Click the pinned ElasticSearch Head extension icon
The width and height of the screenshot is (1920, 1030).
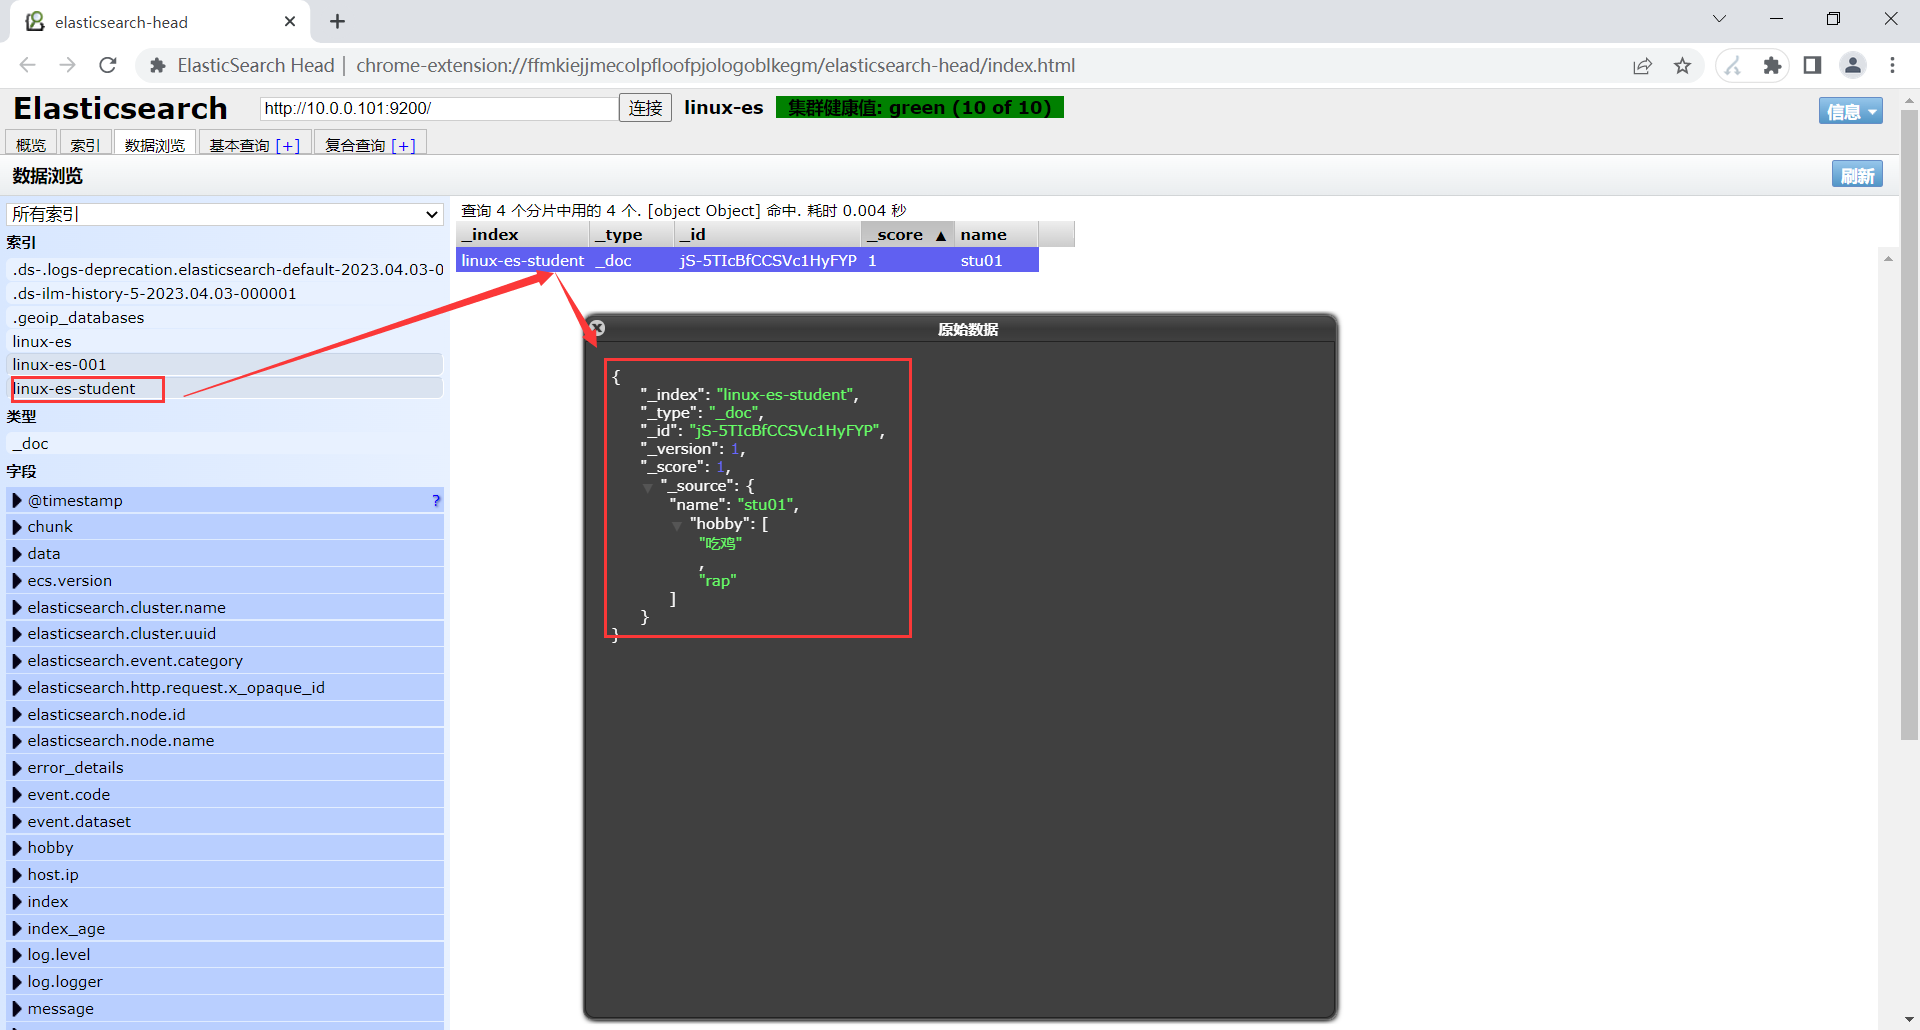click(1733, 65)
